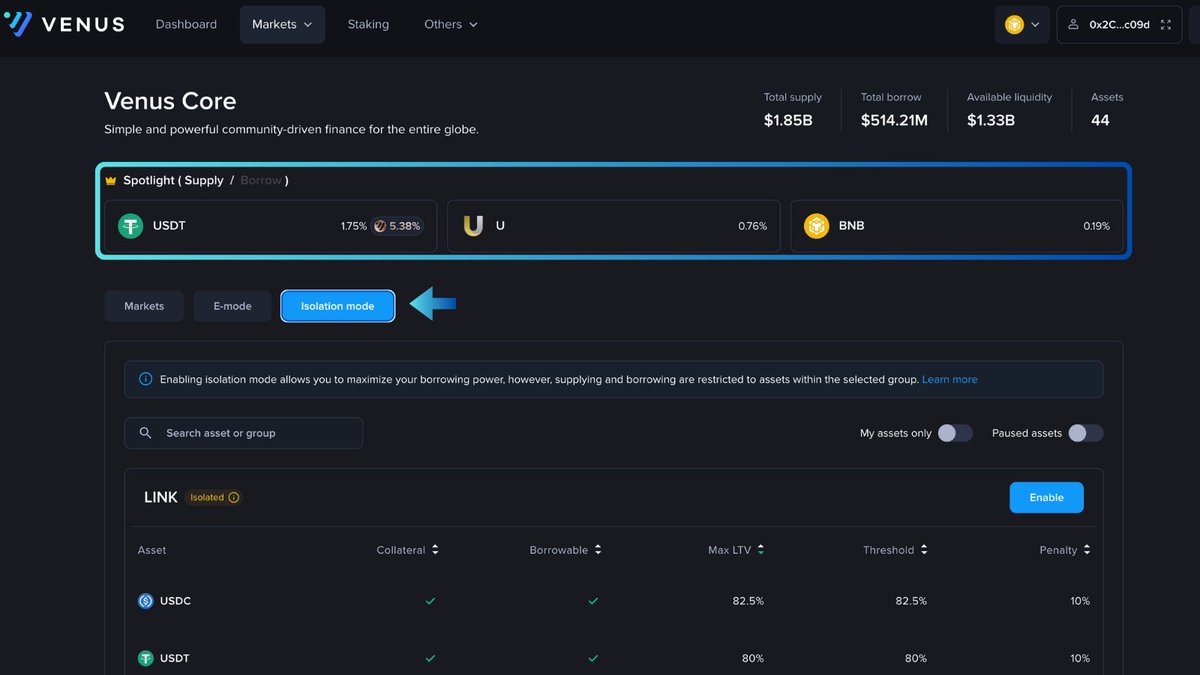Toggle the Paused assets switch
Screen dimensions: 1200x675
pos(1086,433)
